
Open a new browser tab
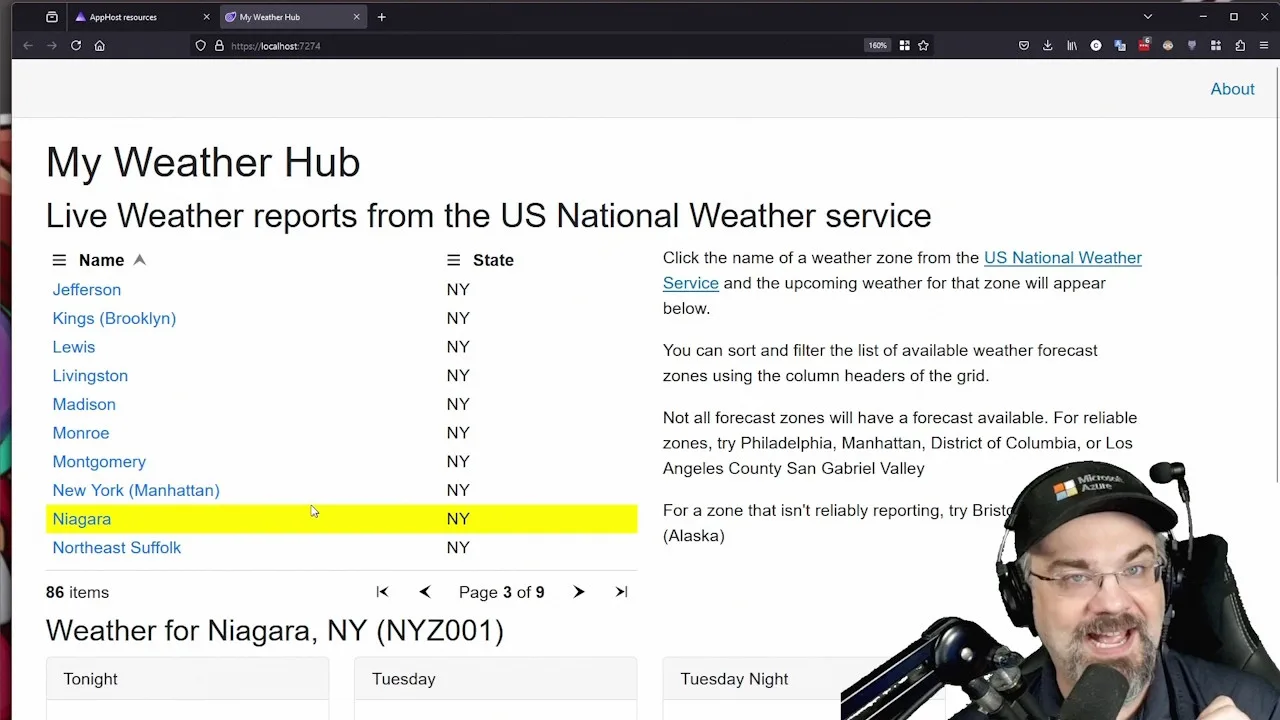381,16
